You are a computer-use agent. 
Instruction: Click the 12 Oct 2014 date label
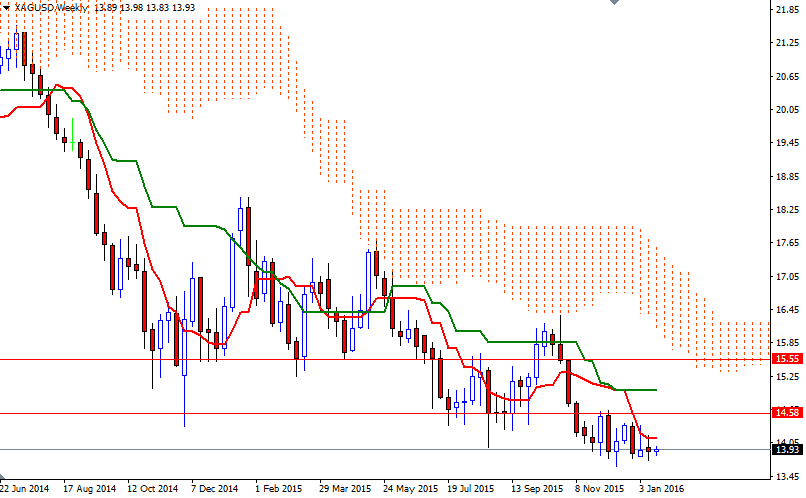tap(152, 488)
